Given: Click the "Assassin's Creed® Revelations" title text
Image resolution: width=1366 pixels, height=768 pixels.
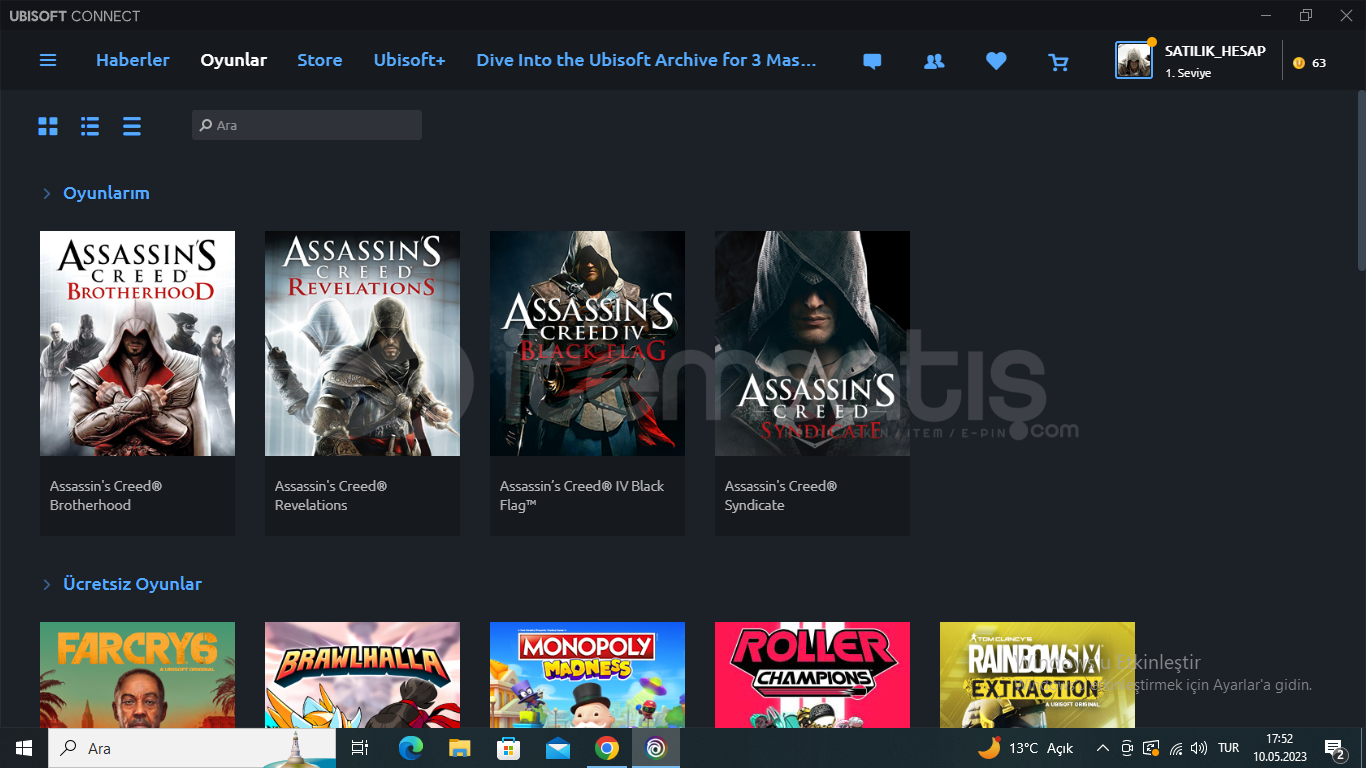Looking at the screenshot, I should click(331, 496).
